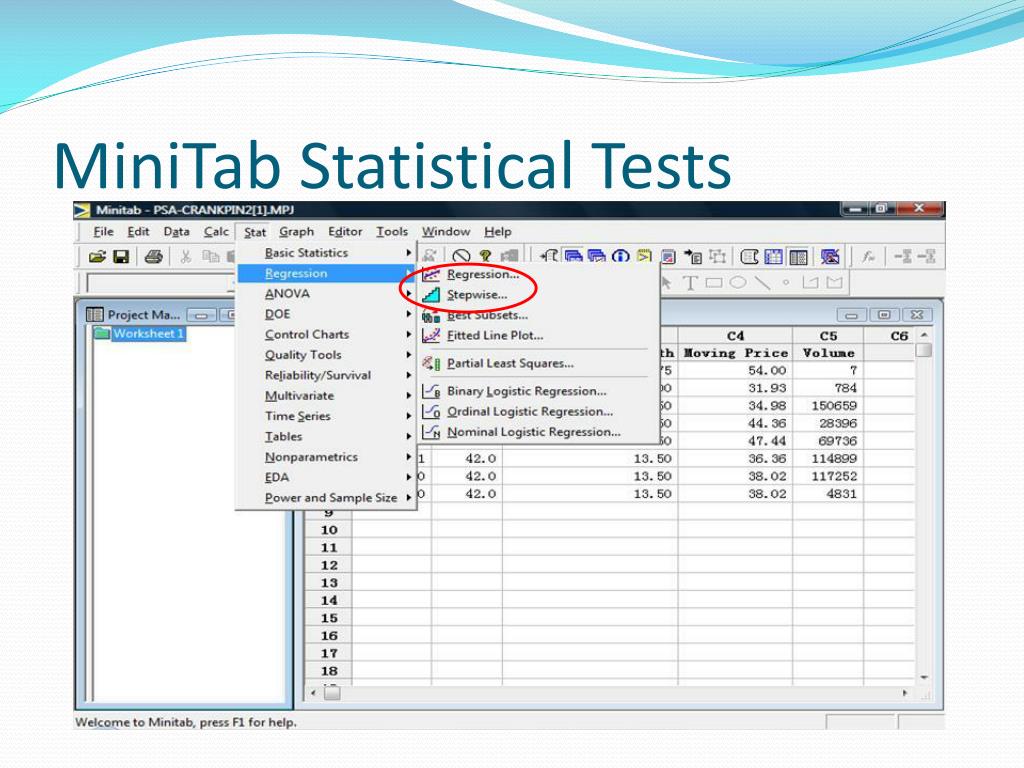The image size is (1024, 768).
Task: Click Close All Graphs icon
Action: coord(830,256)
